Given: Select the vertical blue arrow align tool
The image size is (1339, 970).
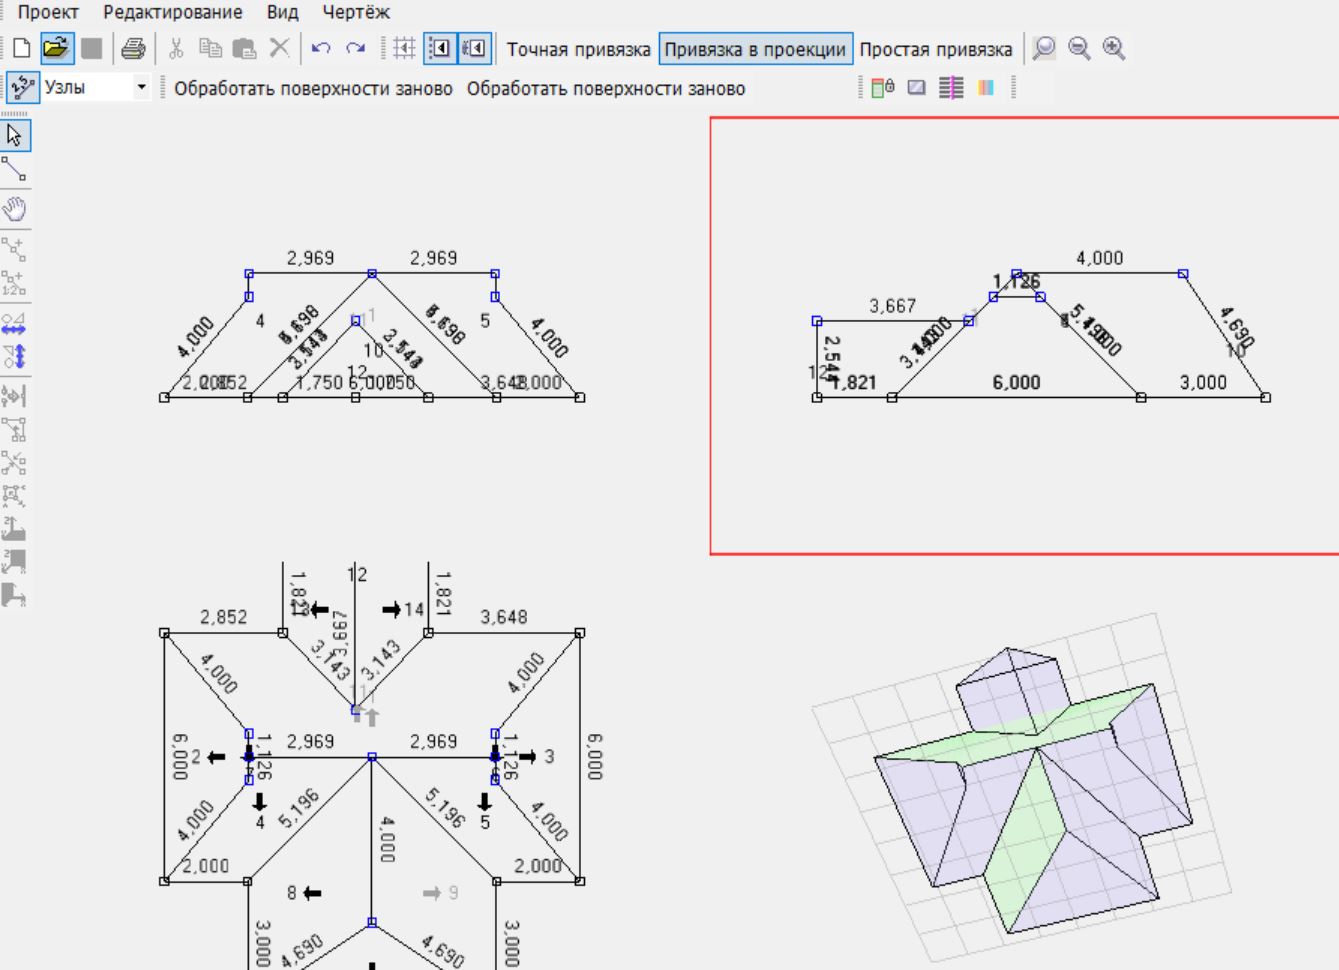Looking at the screenshot, I should click(15, 356).
